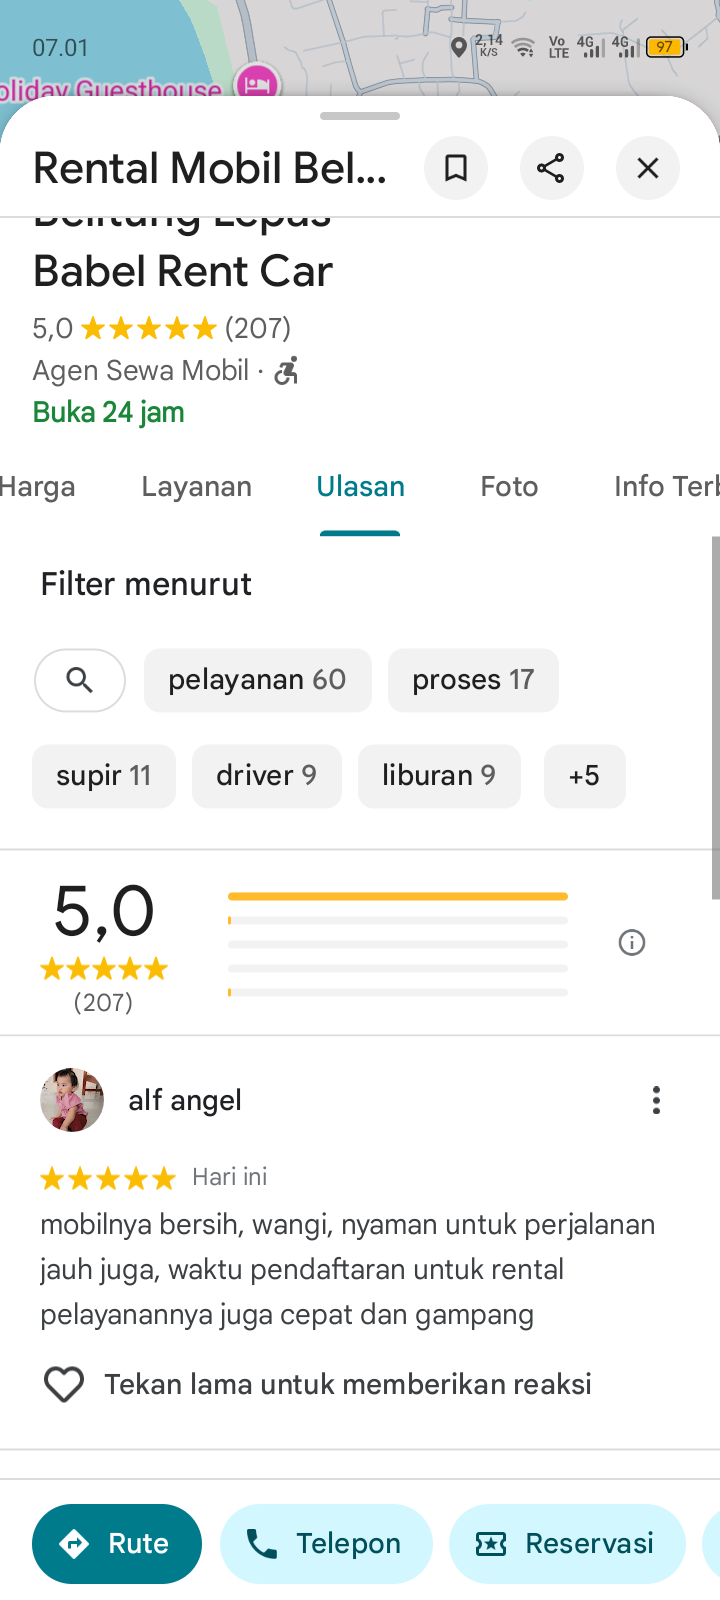Tap the rating info icon
This screenshot has height=1600, width=720.
coord(632,943)
